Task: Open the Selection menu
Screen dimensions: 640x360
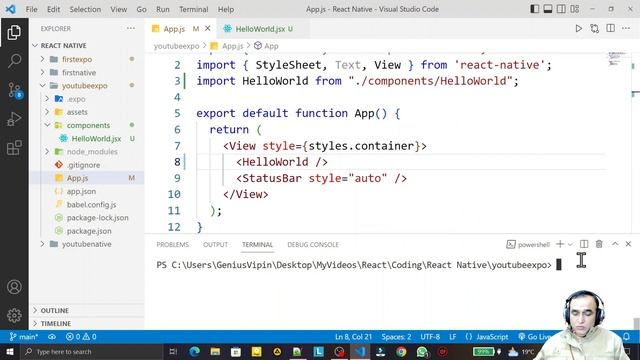Action: tap(85, 9)
